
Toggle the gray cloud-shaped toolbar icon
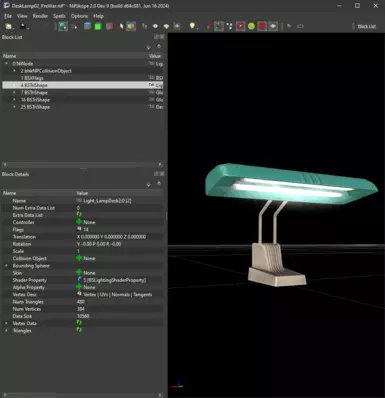tap(273, 26)
